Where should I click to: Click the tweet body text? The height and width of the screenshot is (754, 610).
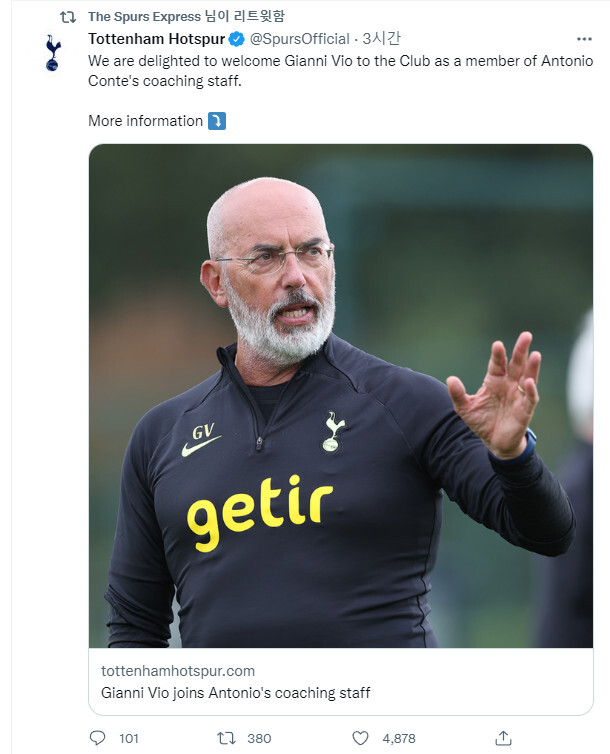[340, 70]
